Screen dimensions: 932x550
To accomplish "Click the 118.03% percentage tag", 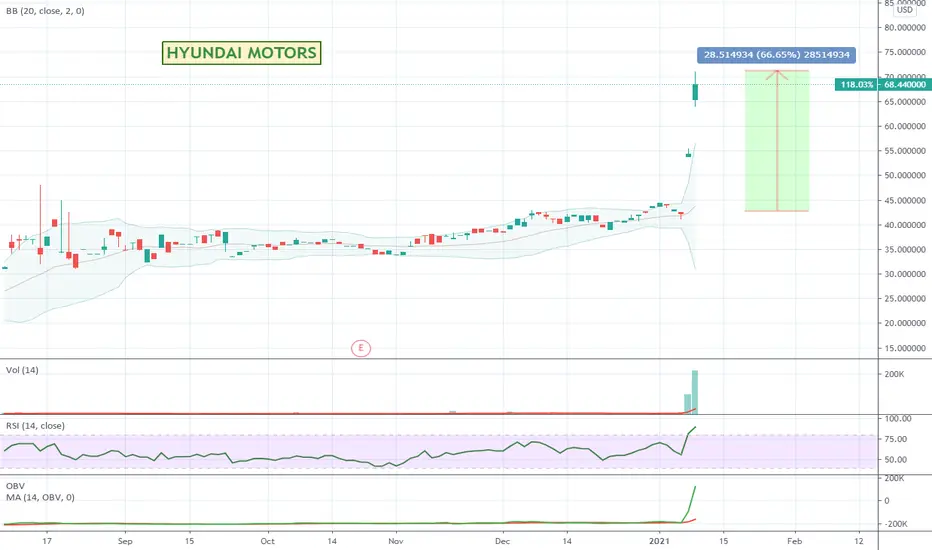I will pos(857,84).
